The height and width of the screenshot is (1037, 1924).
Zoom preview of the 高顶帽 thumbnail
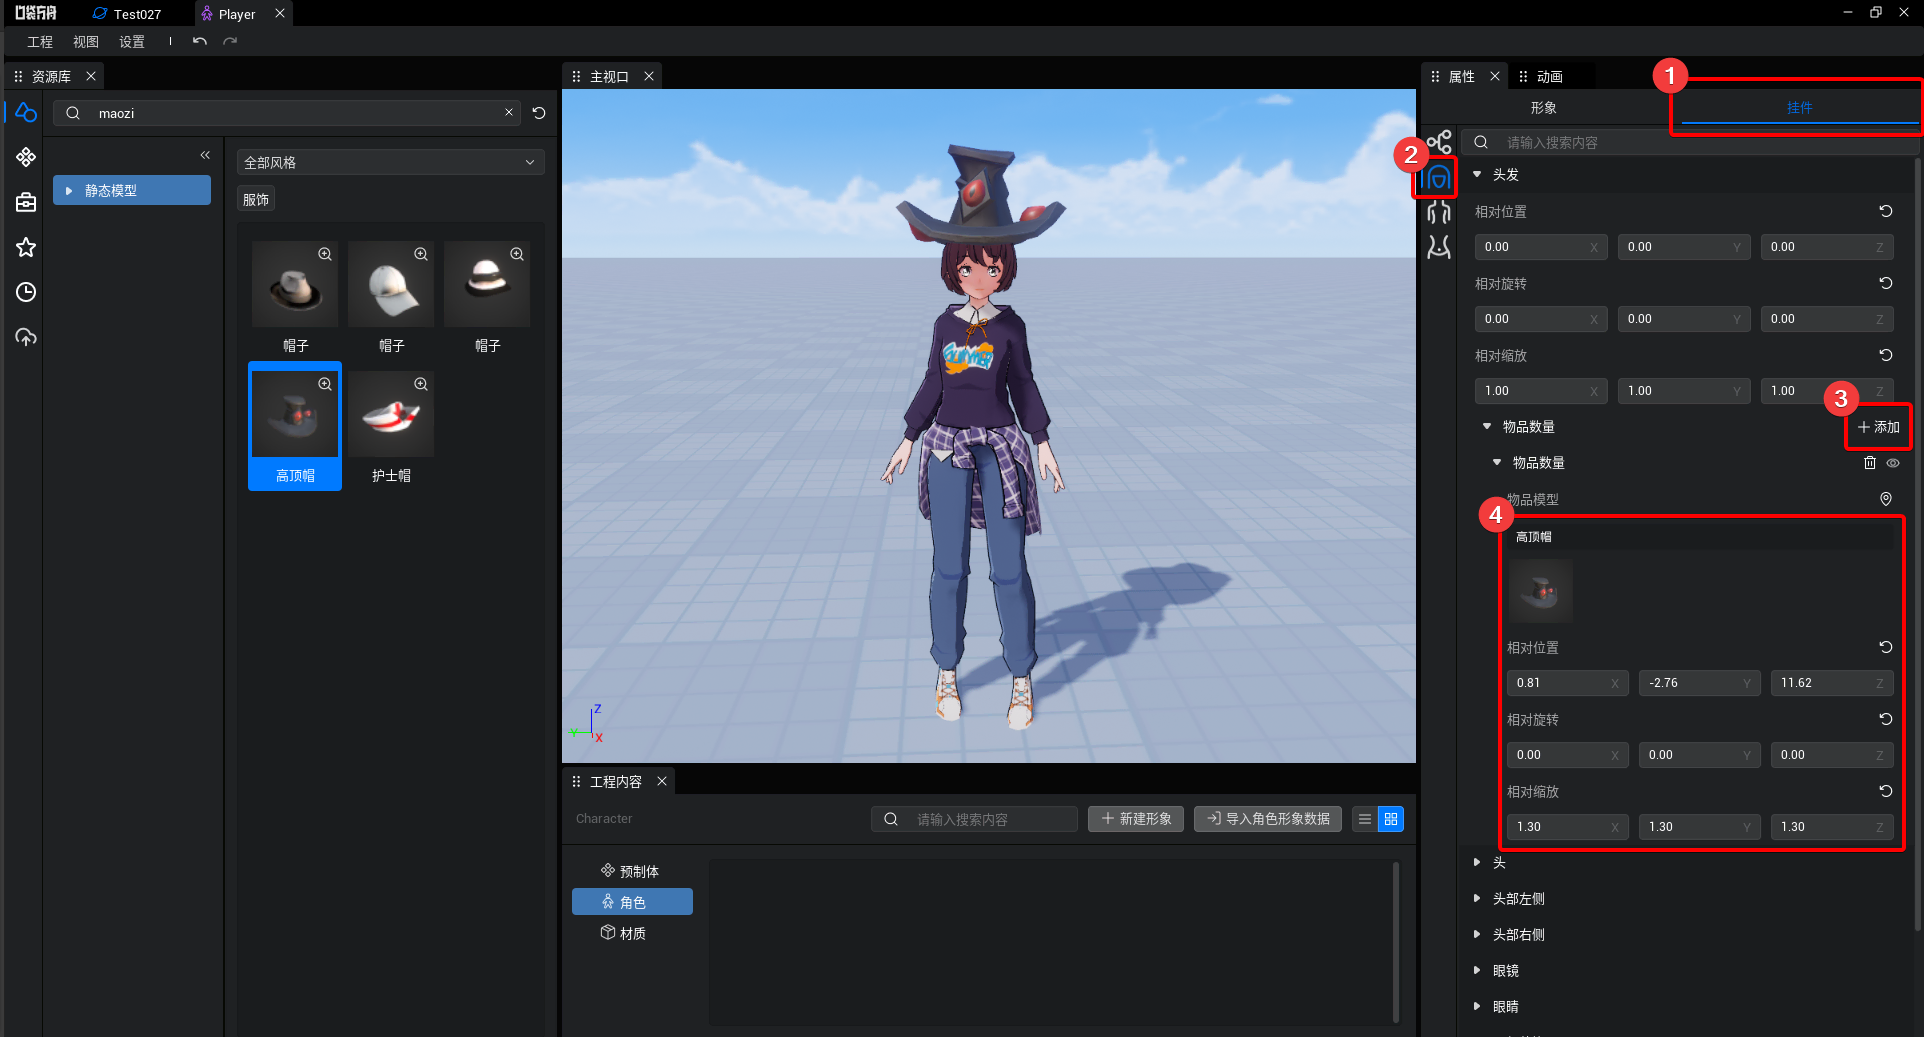(325, 384)
